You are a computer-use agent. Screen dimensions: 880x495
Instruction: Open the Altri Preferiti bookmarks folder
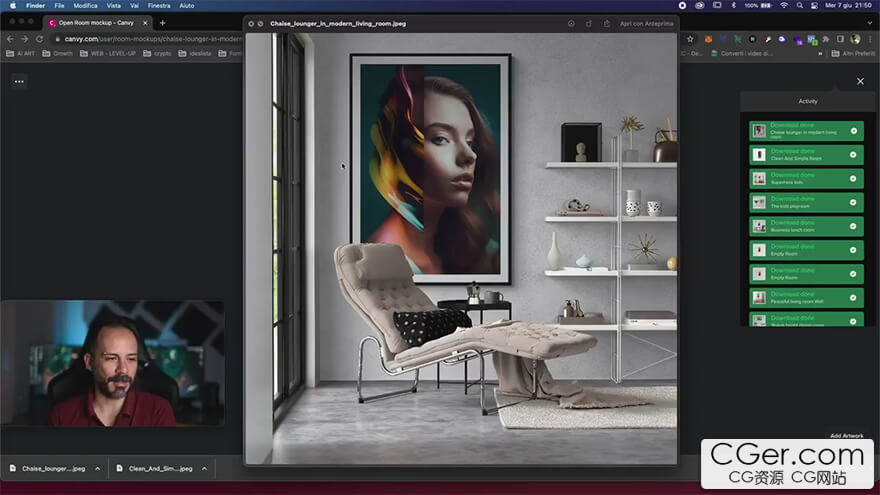click(x=853, y=53)
